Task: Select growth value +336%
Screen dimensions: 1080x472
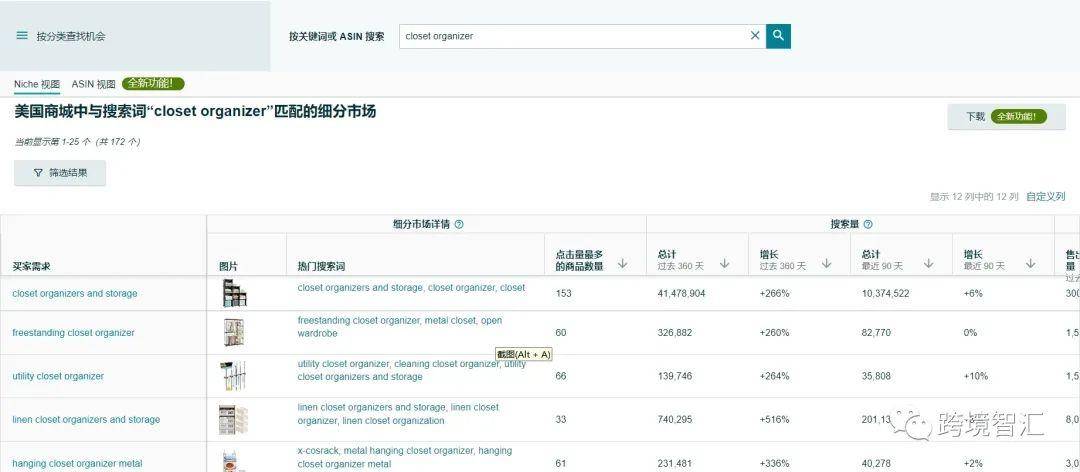Action: [x=775, y=464]
